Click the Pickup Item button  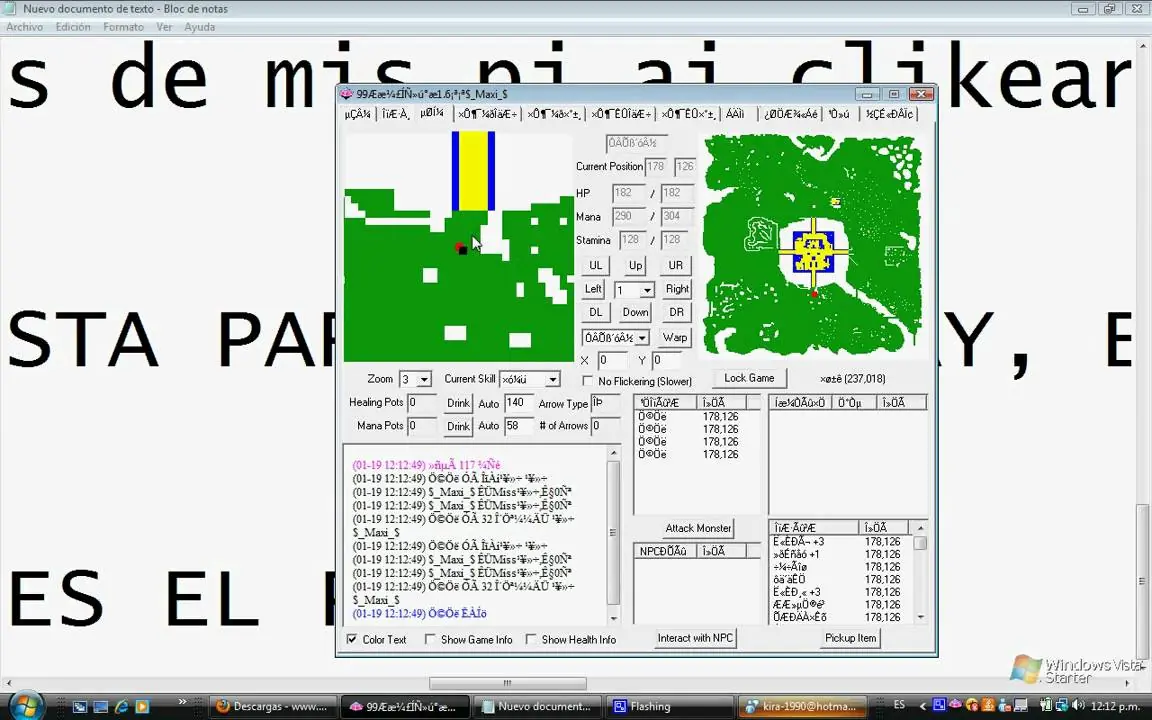coord(850,638)
